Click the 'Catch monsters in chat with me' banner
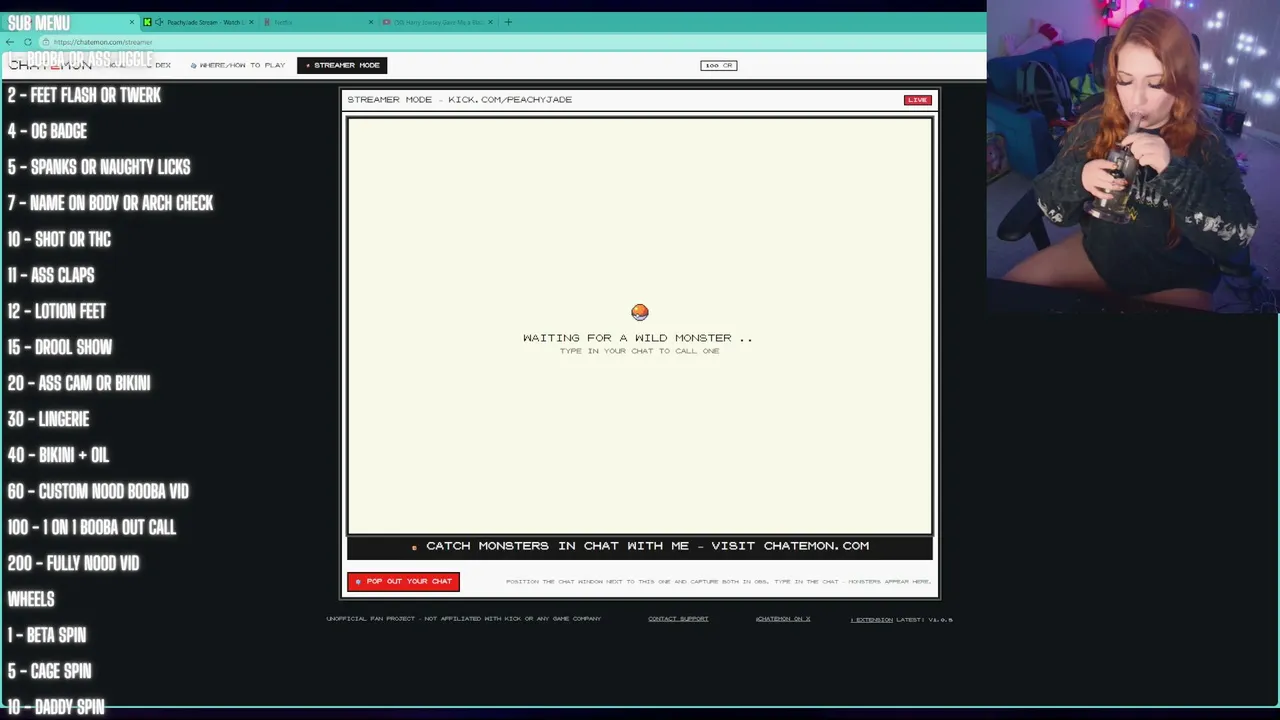The image size is (1280, 720). [x=640, y=546]
